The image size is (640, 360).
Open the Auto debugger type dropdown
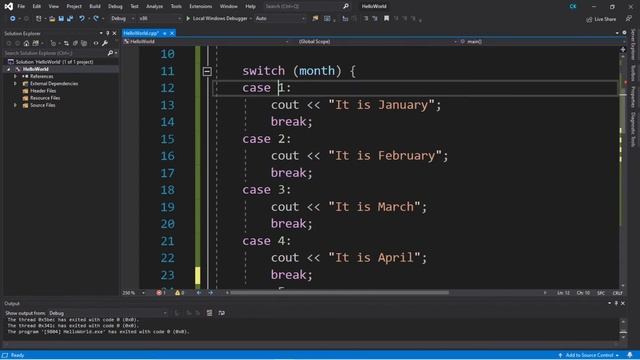(x=280, y=19)
